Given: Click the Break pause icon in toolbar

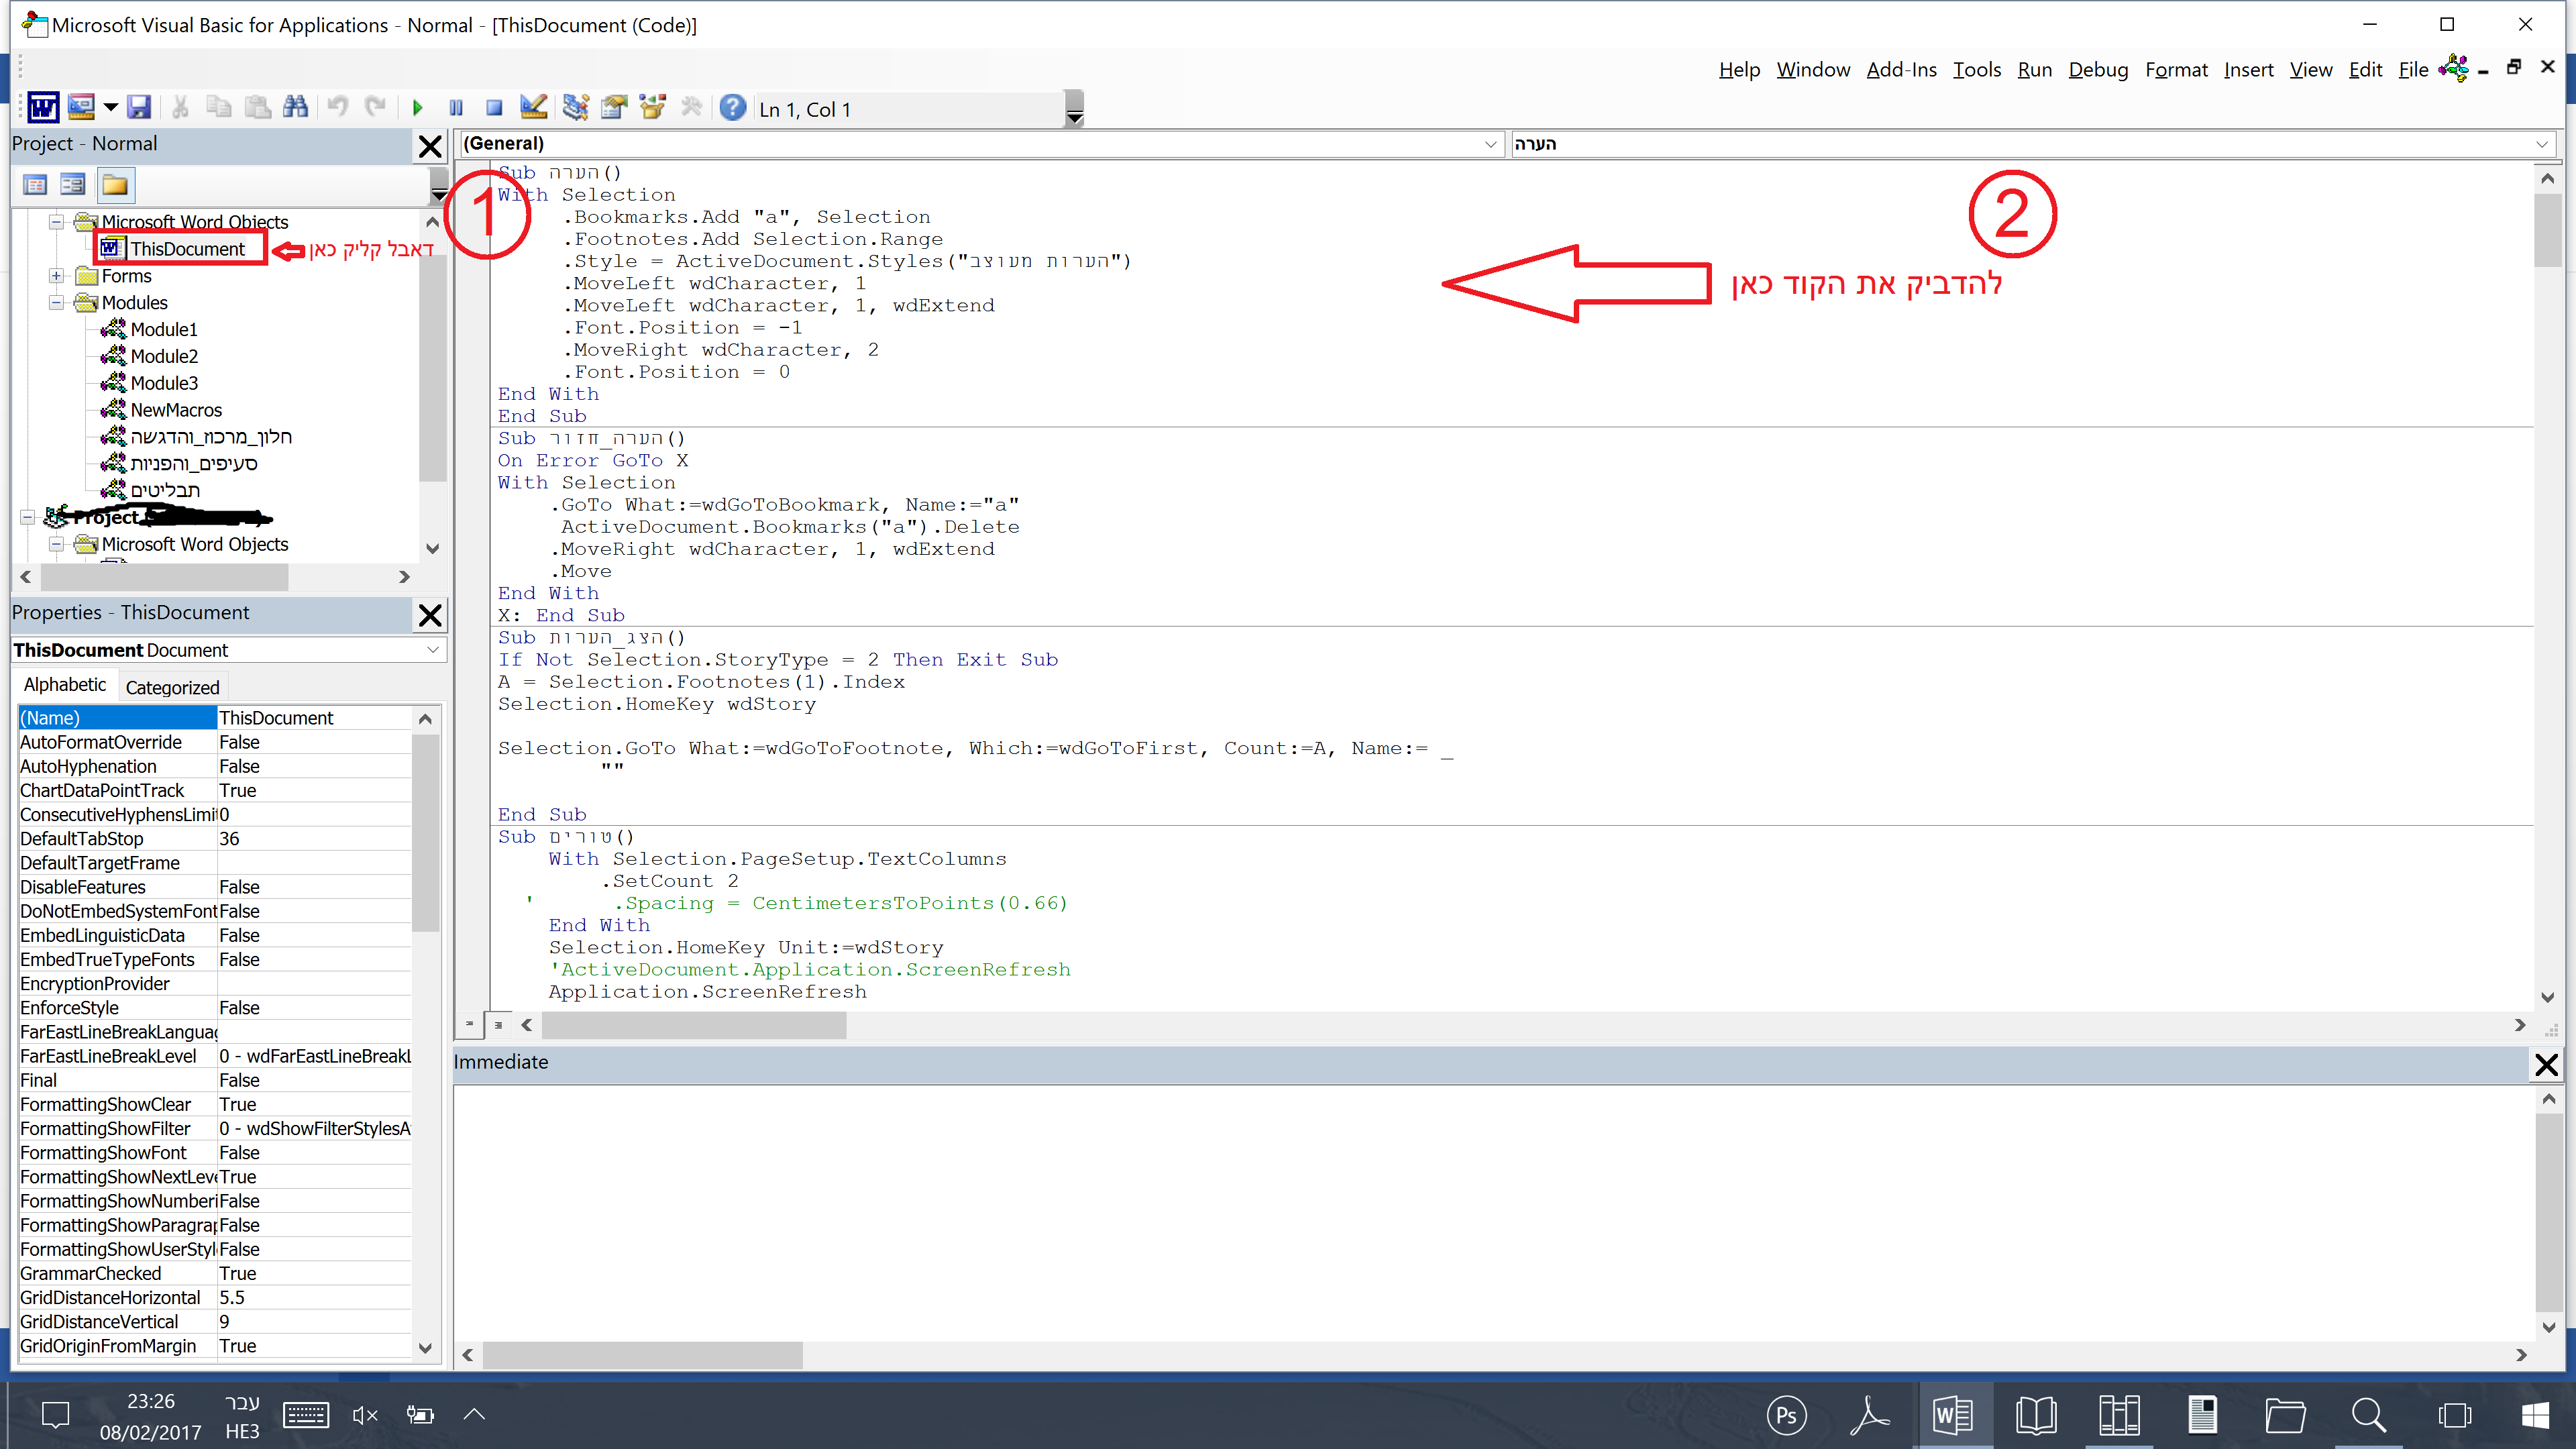Looking at the screenshot, I should pyautogui.click(x=456, y=108).
